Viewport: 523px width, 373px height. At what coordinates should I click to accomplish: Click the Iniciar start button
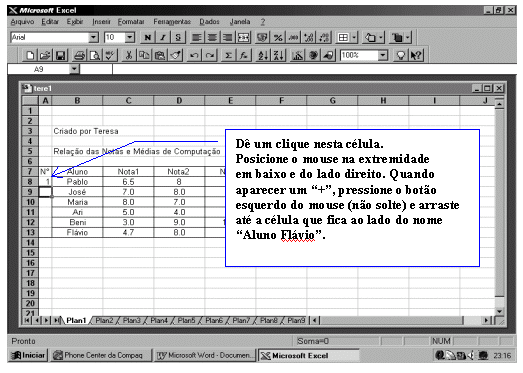(x=28, y=356)
